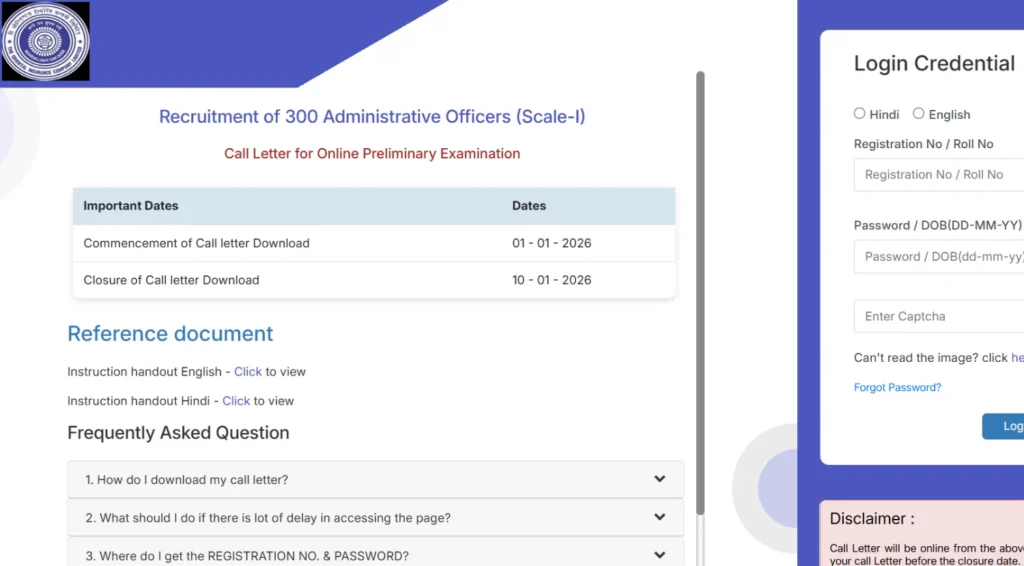
Task: Click the 'Important Dates' column header
Action: (x=131, y=206)
